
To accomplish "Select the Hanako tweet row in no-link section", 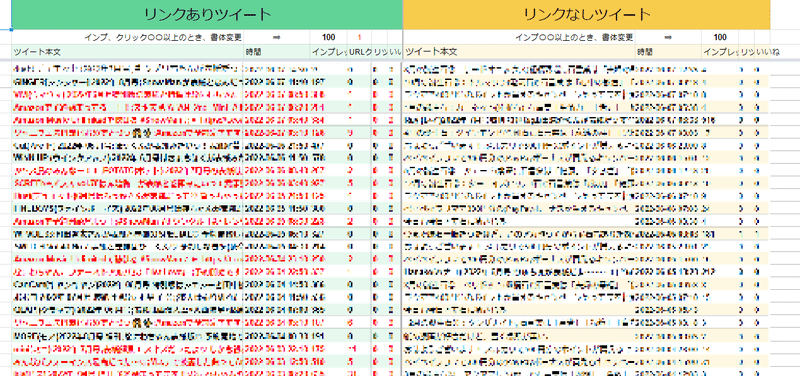I will pos(519,271).
